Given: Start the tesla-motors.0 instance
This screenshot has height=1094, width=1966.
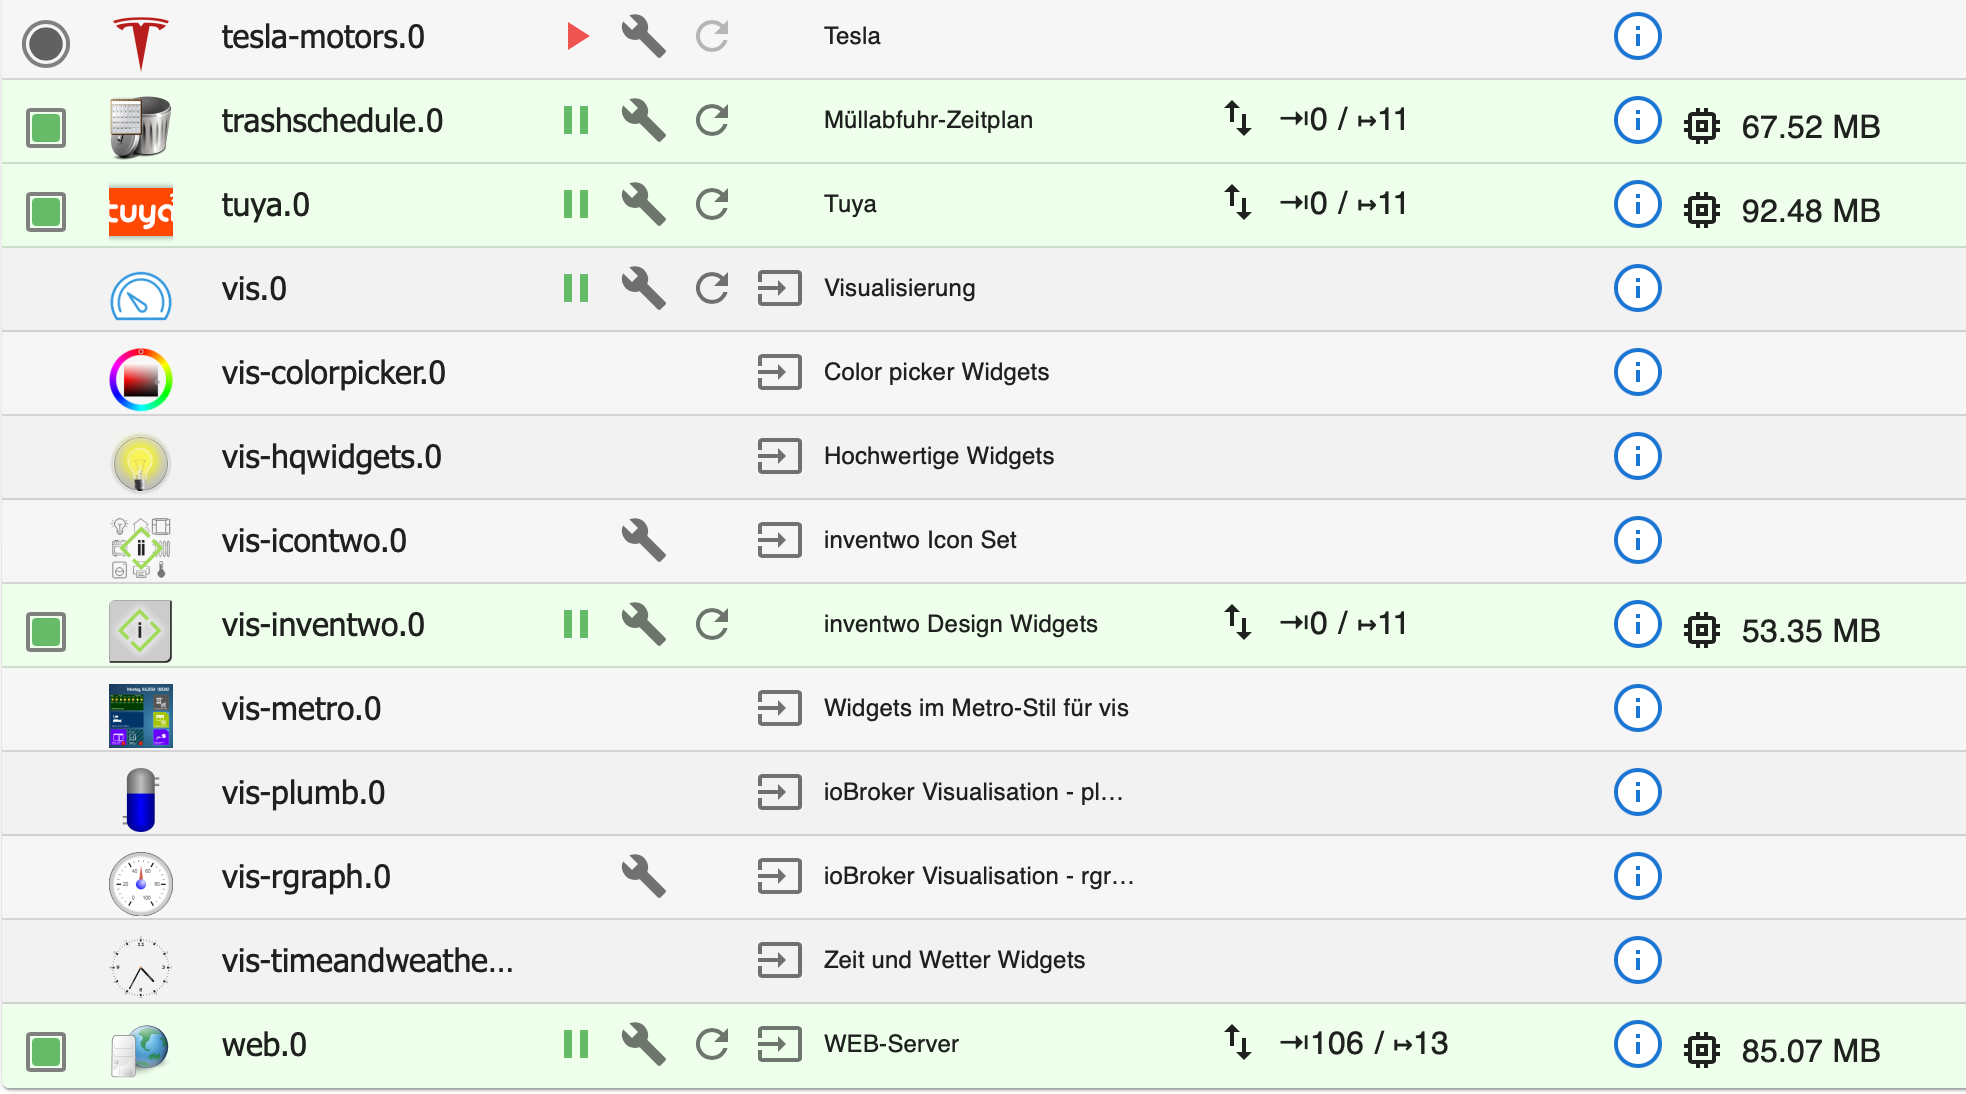Looking at the screenshot, I should pyautogui.click(x=577, y=37).
